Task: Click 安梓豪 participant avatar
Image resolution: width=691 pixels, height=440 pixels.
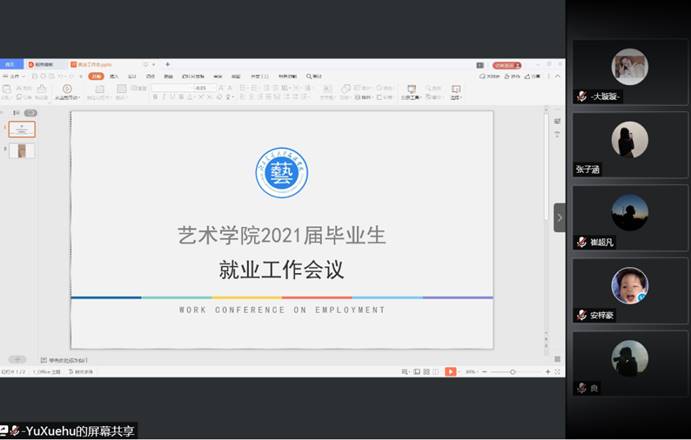Action: click(x=629, y=285)
